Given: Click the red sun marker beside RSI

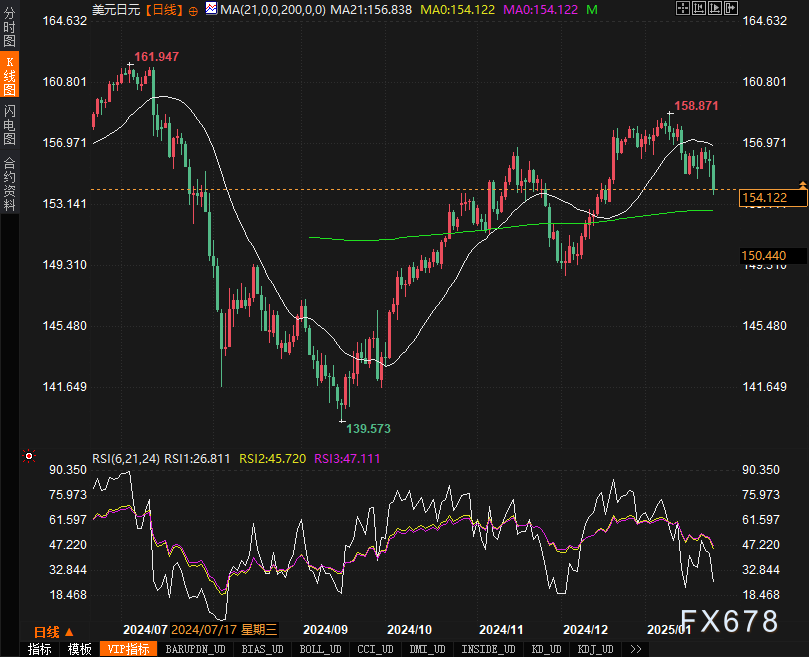Looking at the screenshot, I should point(28,458).
